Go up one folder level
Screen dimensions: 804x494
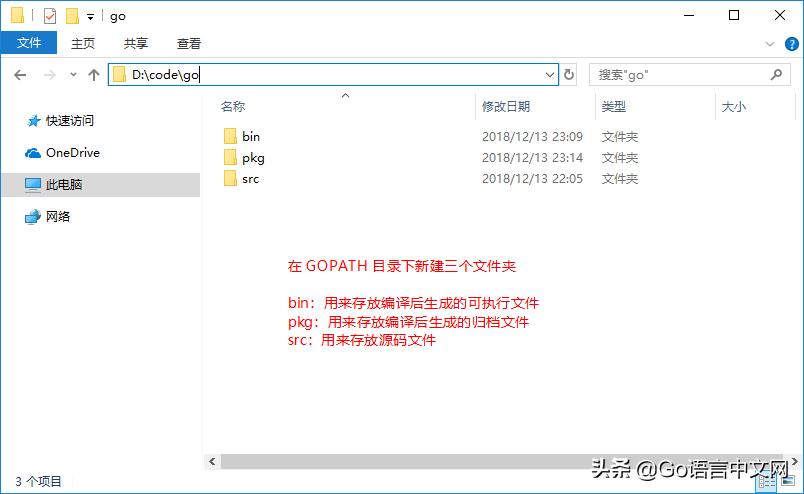(x=93, y=75)
